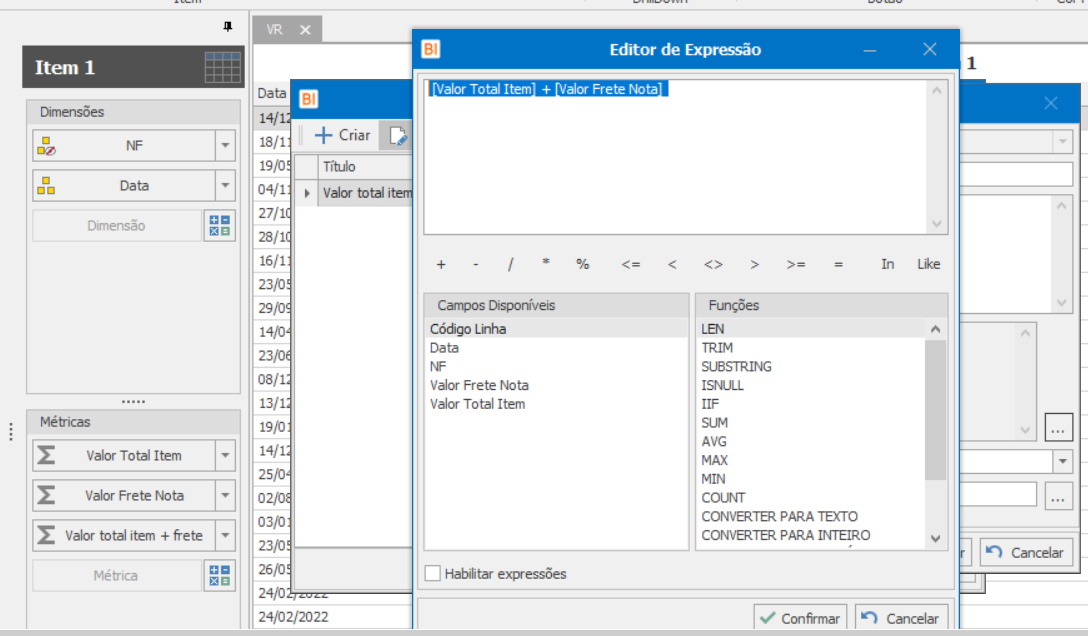1088x636 pixels.
Task: Close the VR tab
Action: pos(305,30)
